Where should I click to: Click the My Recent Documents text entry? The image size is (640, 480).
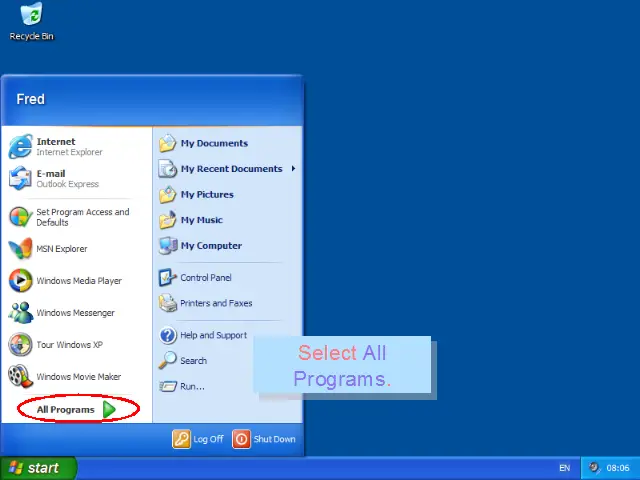[x=231, y=169]
